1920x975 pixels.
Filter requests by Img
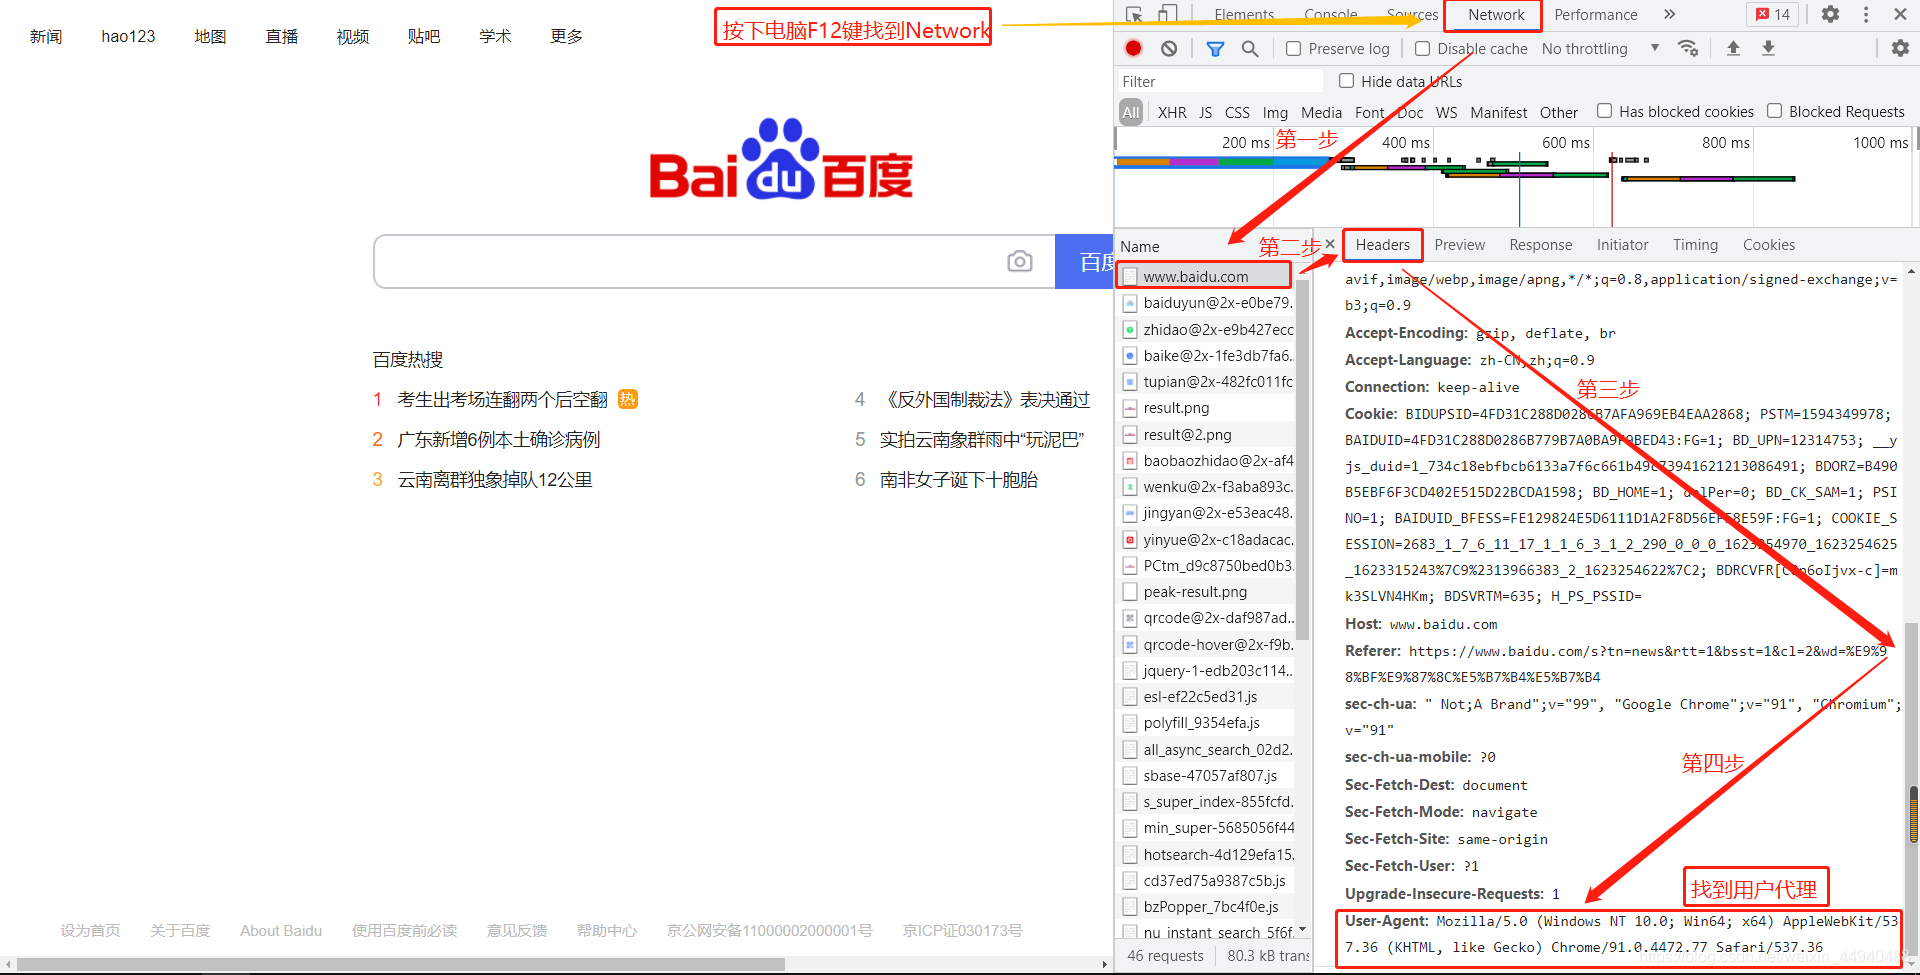coord(1275,112)
